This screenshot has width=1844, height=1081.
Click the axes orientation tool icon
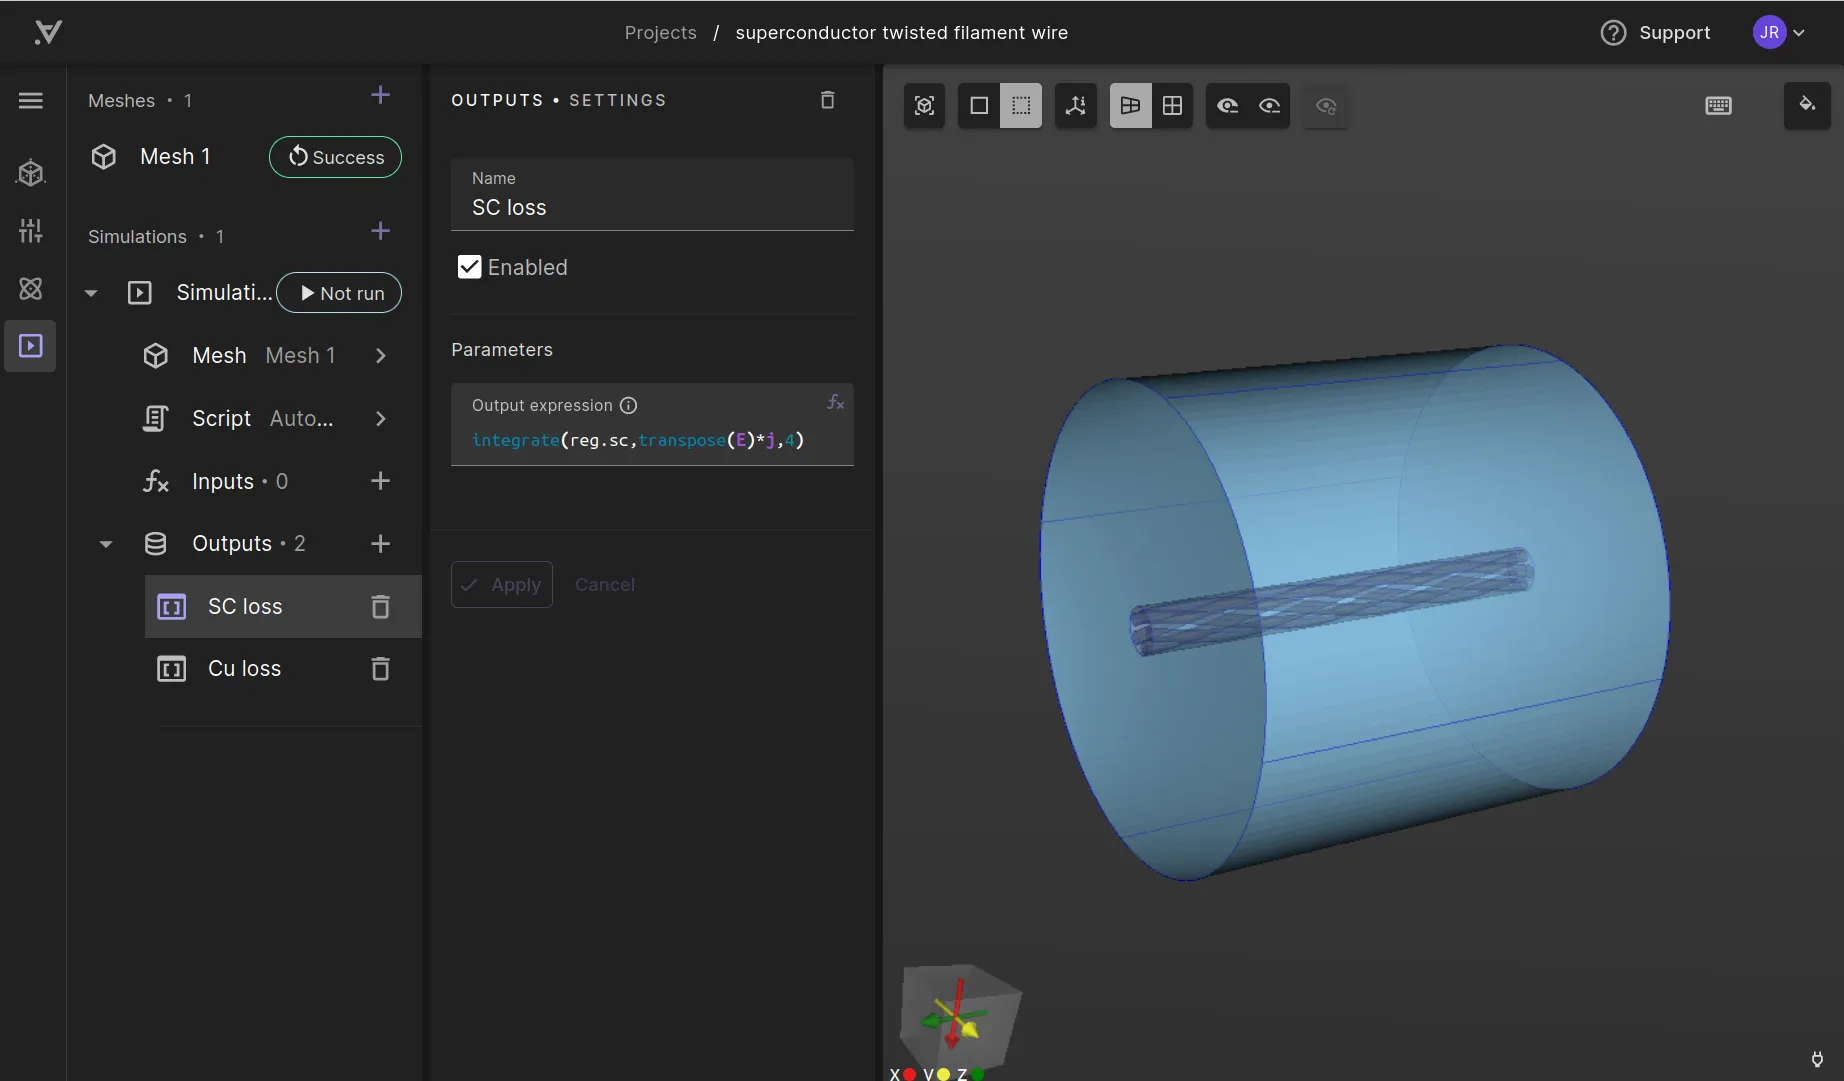click(x=1076, y=106)
